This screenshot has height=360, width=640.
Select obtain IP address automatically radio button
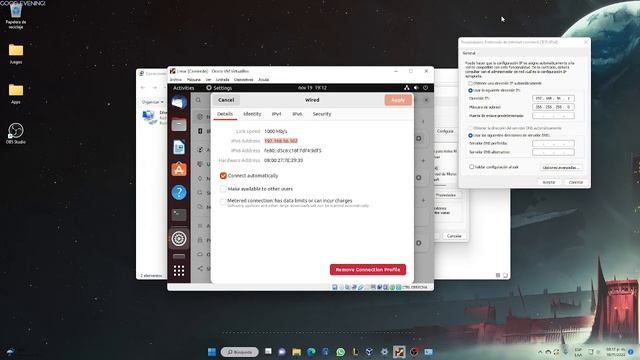pos(470,83)
